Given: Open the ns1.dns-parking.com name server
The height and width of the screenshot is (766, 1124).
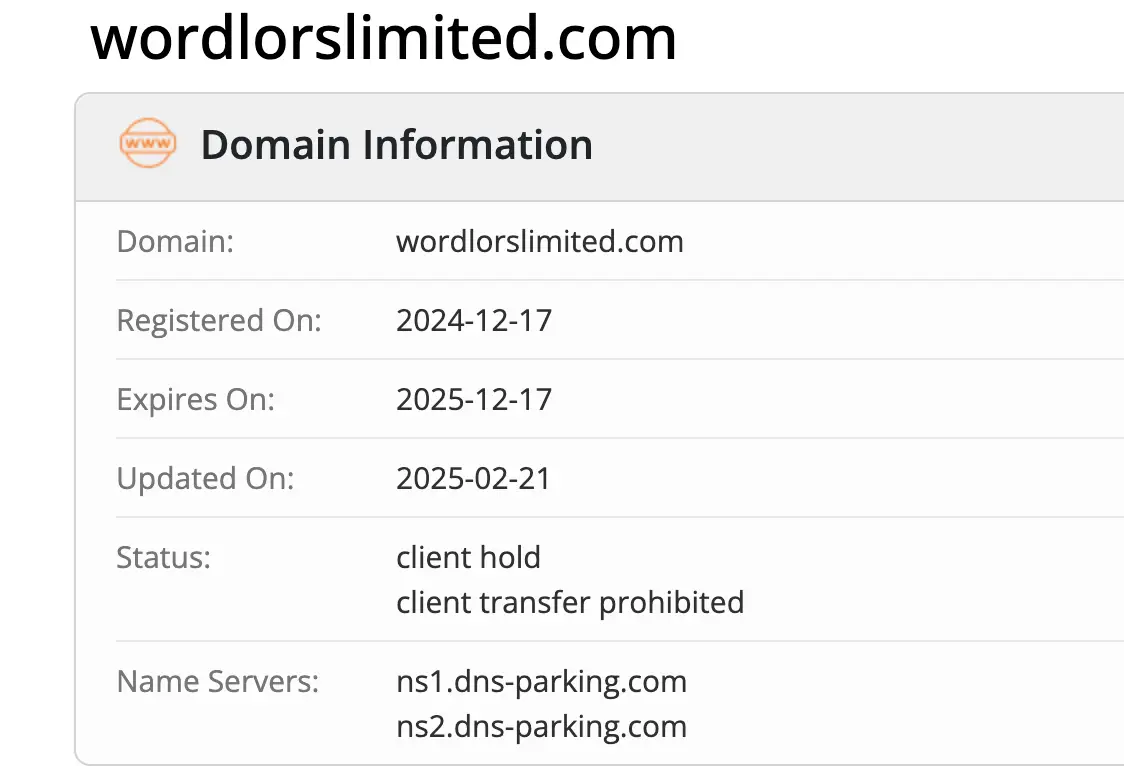Looking at the screenshot, I should click(541, 682).
